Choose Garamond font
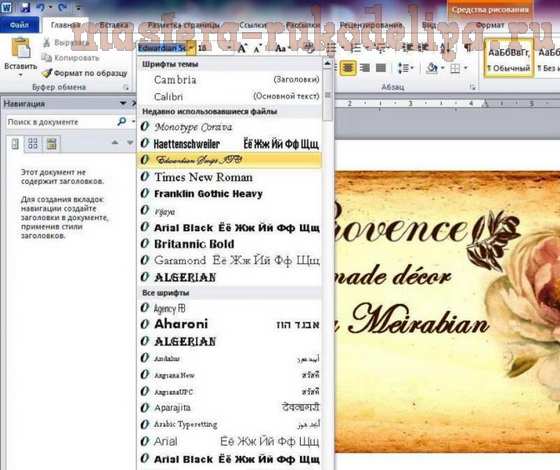The width and height of the screenshot is (560, 470). 229,260
